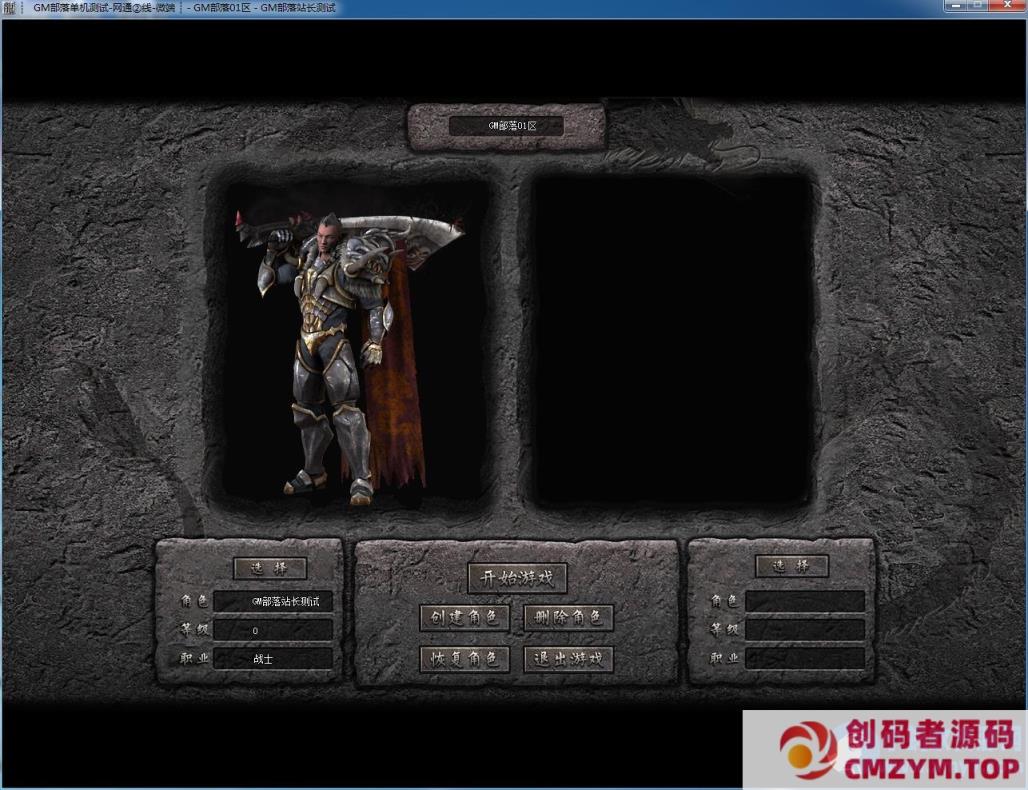The width and height of the screenshot is (1028, 790).
Task: Click 删除角色 to delete the character
Action: point(568,618)
